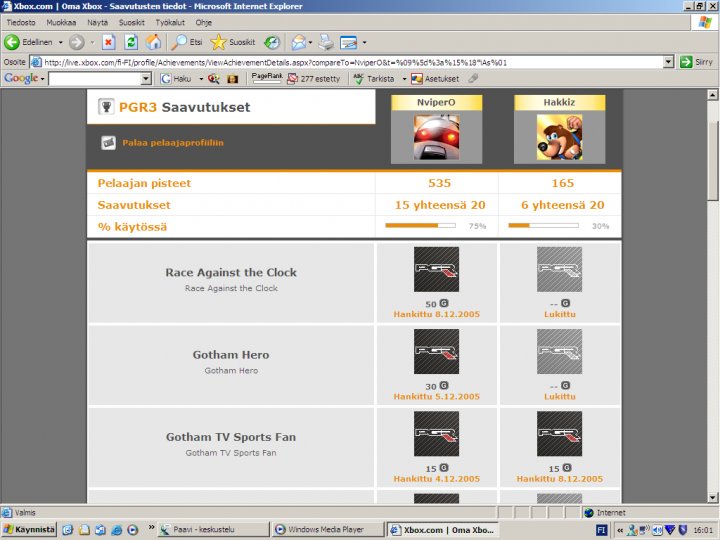Click the Edit page toolbar icon

coord(349,43)
